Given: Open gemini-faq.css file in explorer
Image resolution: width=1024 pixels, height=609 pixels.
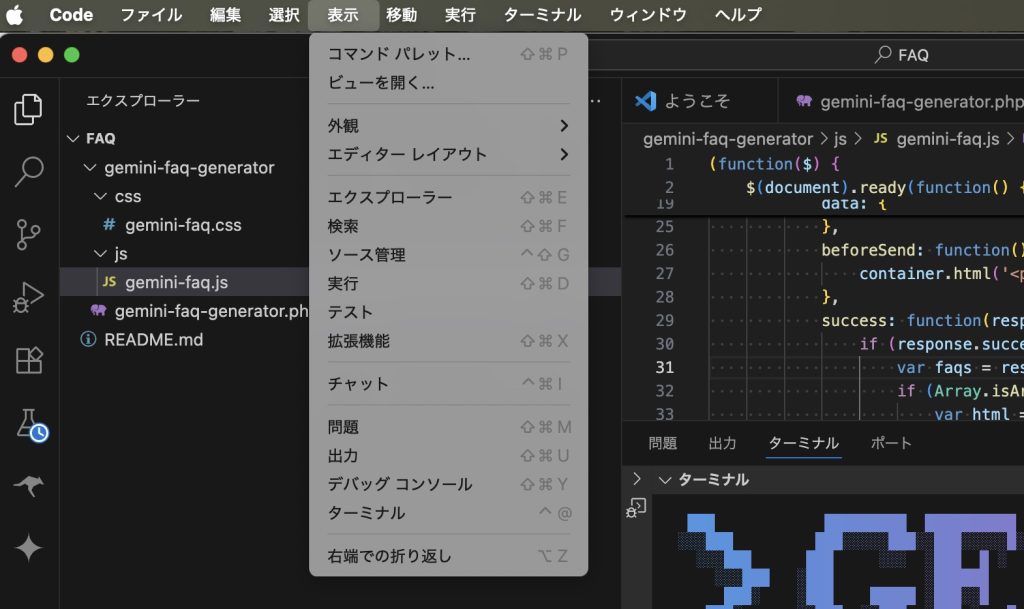Looking at the screenshot, I should click(x=183, y=226).
